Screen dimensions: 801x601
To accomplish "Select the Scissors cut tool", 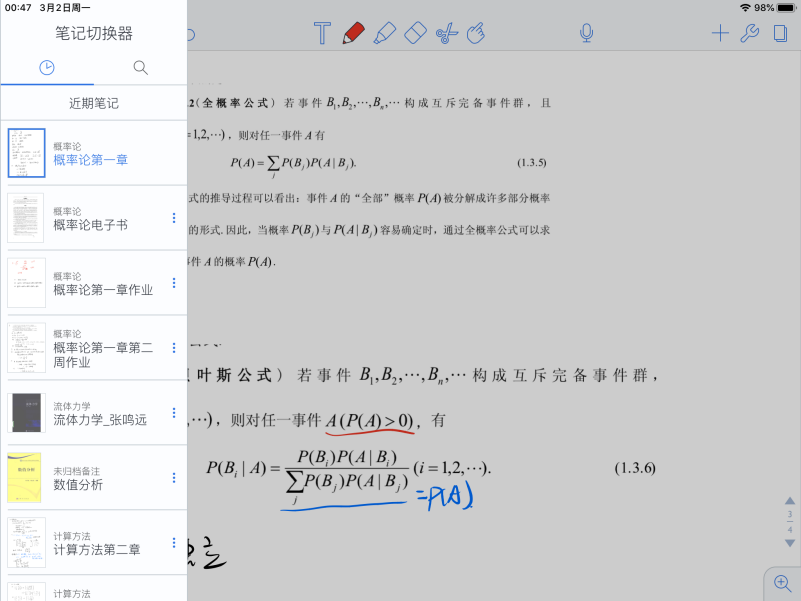I will 447,33.
